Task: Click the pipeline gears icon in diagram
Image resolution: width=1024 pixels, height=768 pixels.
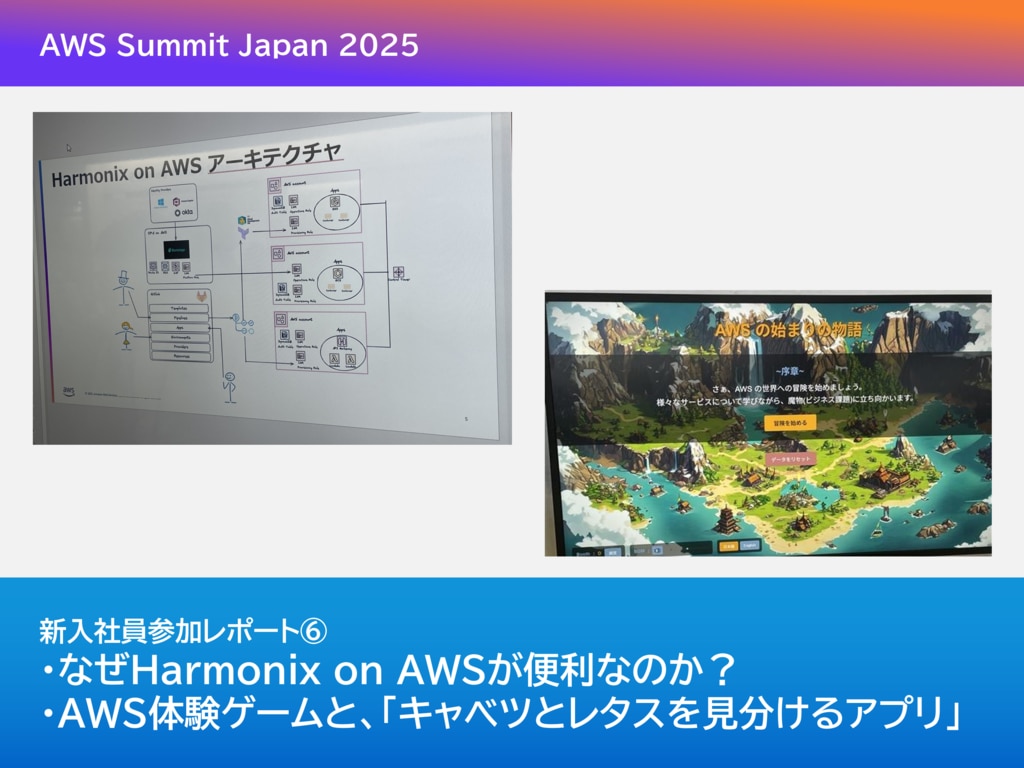Action: tap(244, 325)
